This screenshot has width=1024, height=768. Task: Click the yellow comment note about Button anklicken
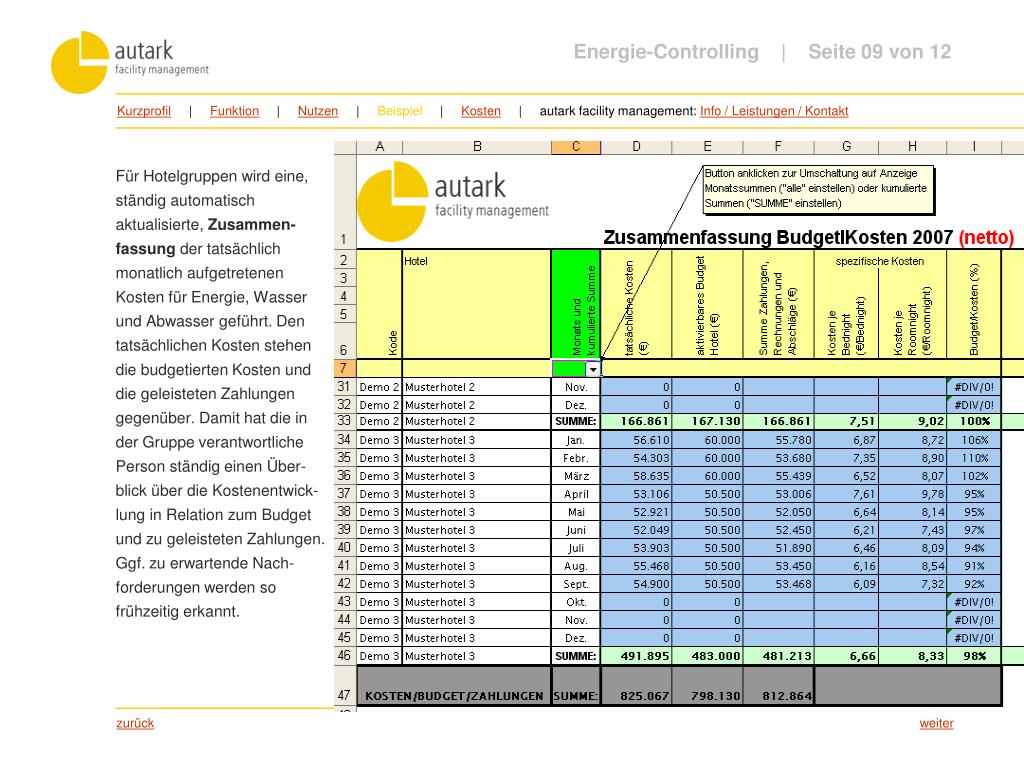click(x=818, y=189)
